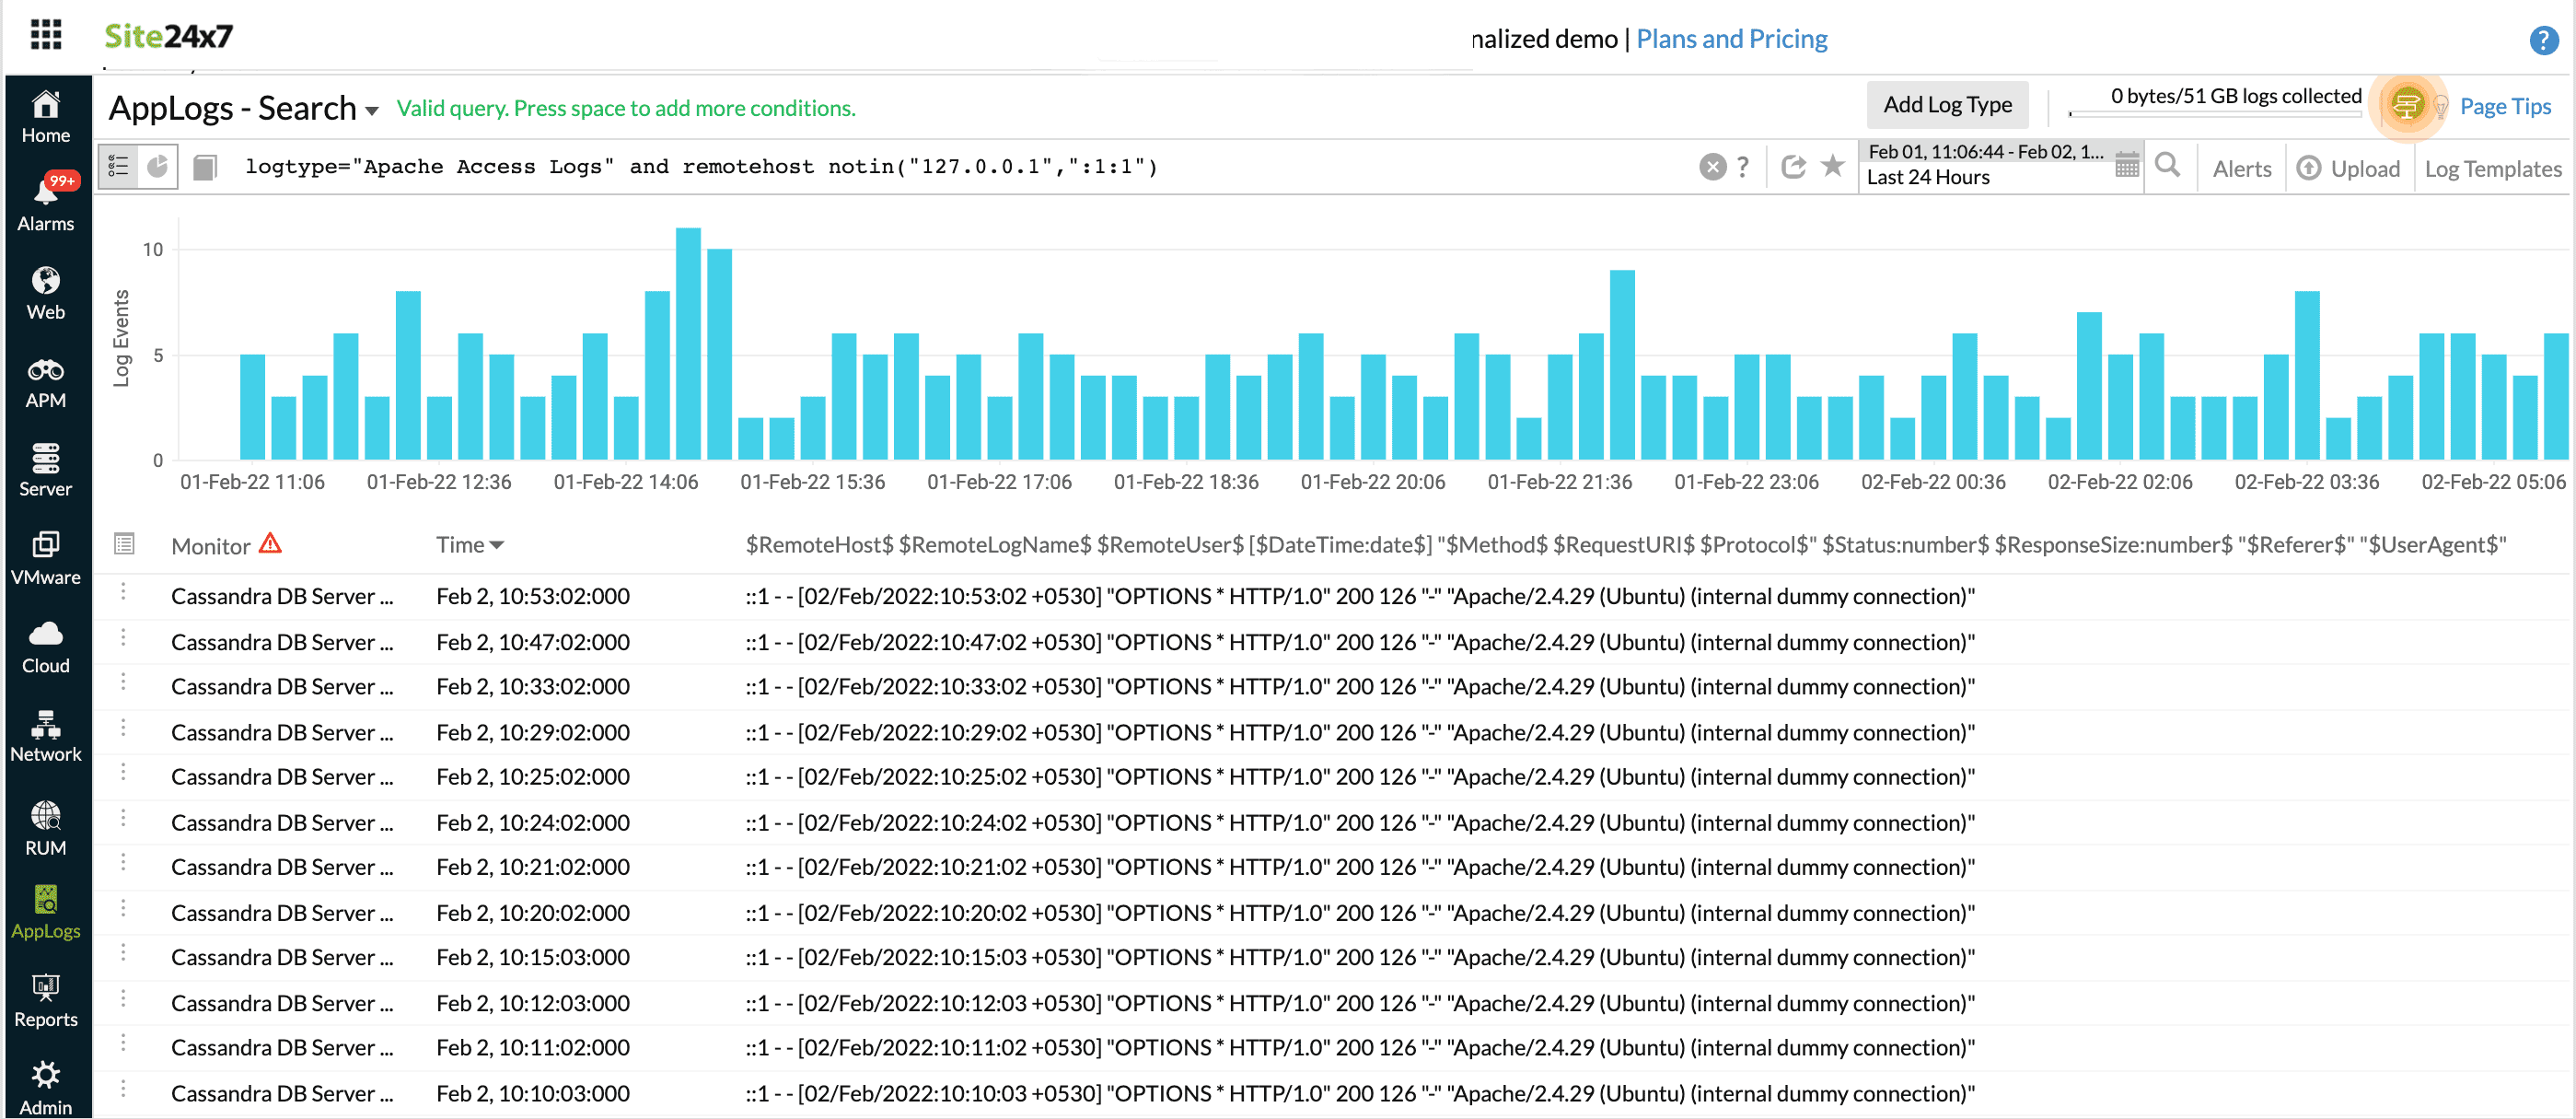2576x1119 pixels.
Task: Open the saved searches book icon
Action: [205, 167]
